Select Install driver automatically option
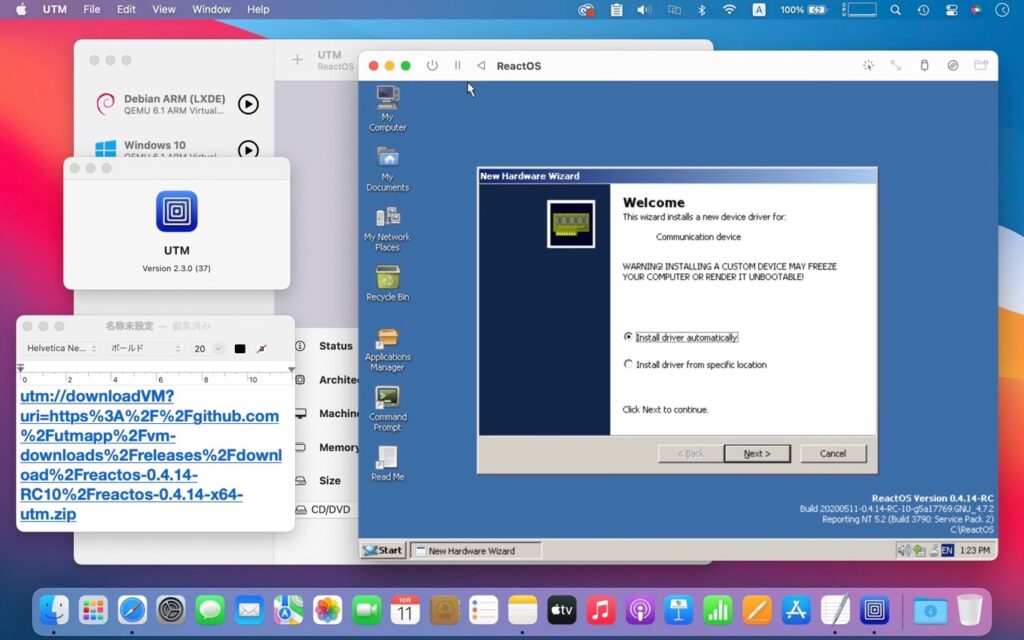Viewport: 1024px width, 640px height. (629, 337)
